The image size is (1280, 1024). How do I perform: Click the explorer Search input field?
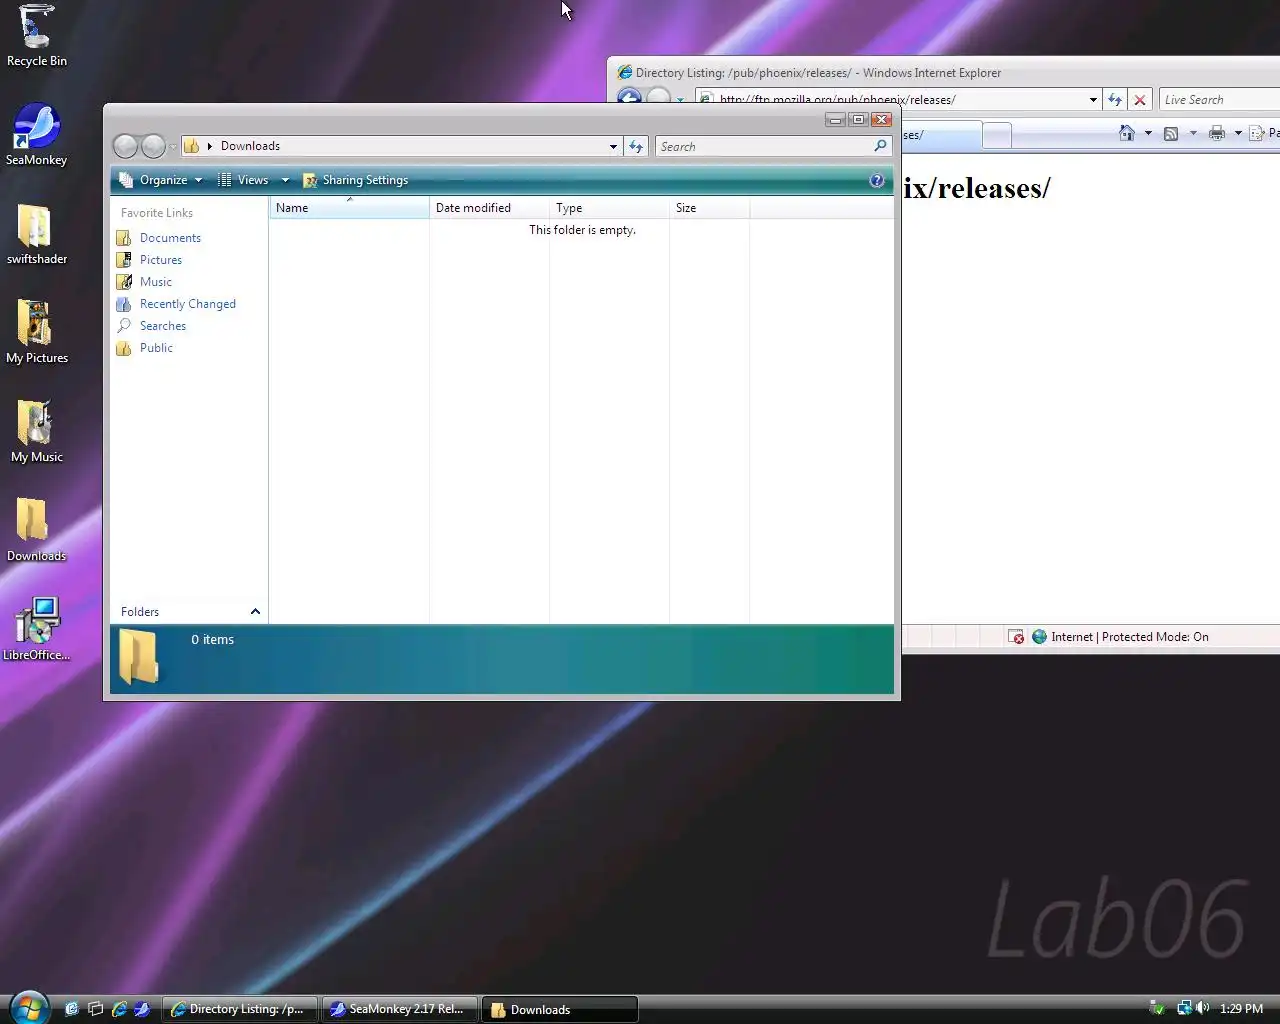(763, 146)
